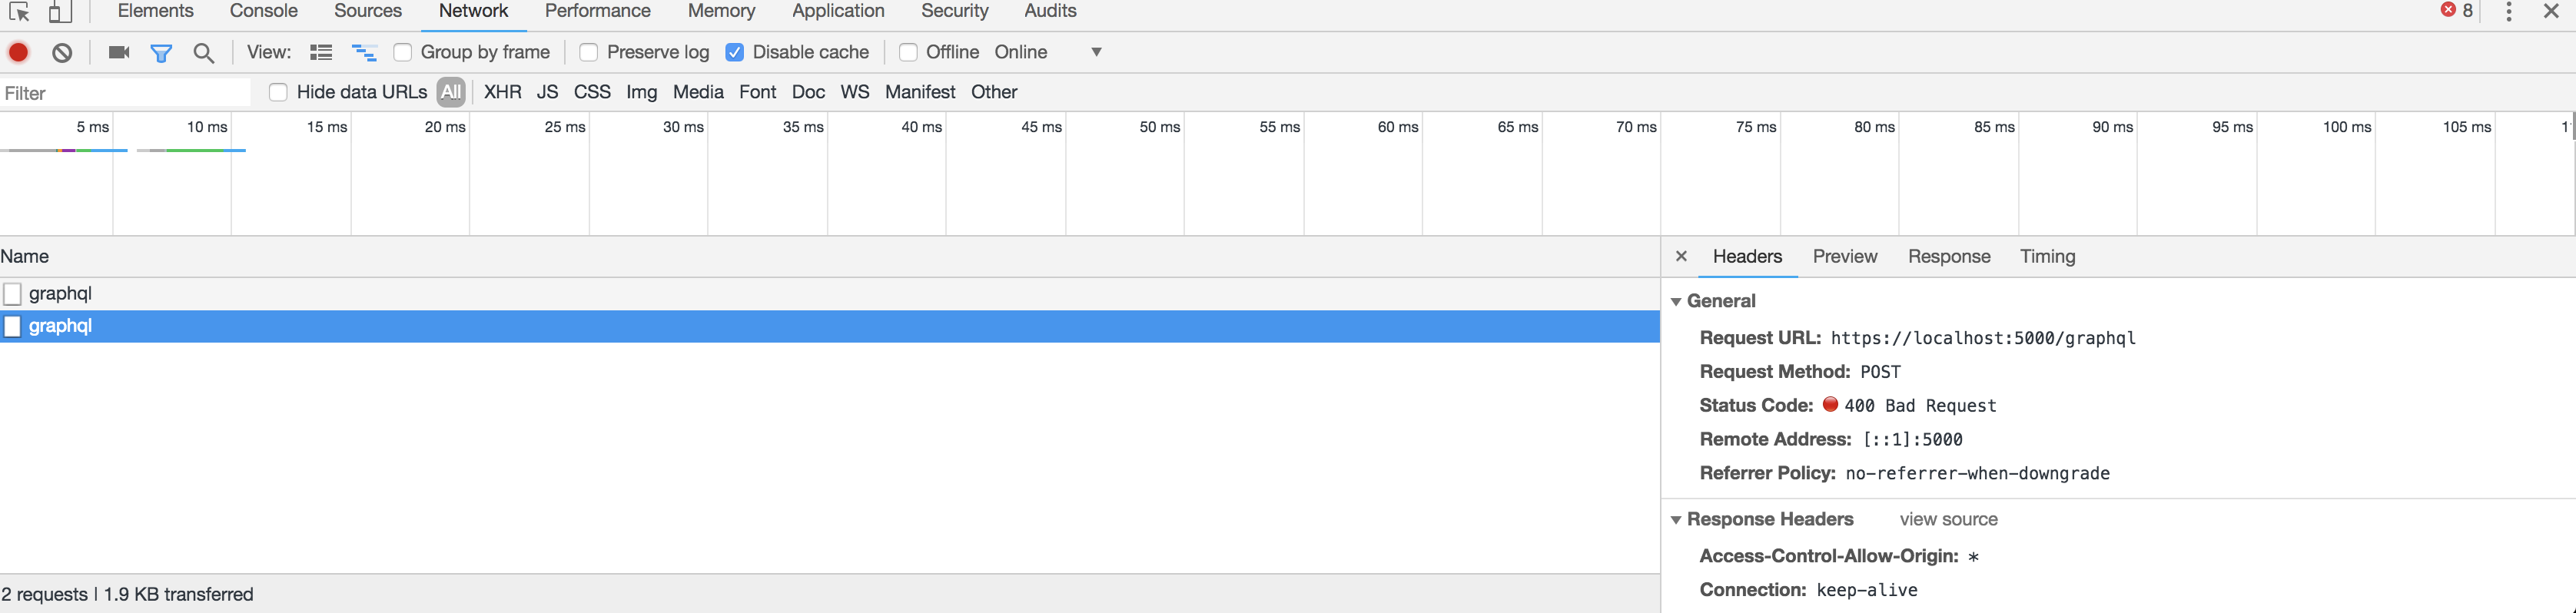The image size is (2576, 613).
Task: Focus the Filter text field
Action: (x=125, y=93)
